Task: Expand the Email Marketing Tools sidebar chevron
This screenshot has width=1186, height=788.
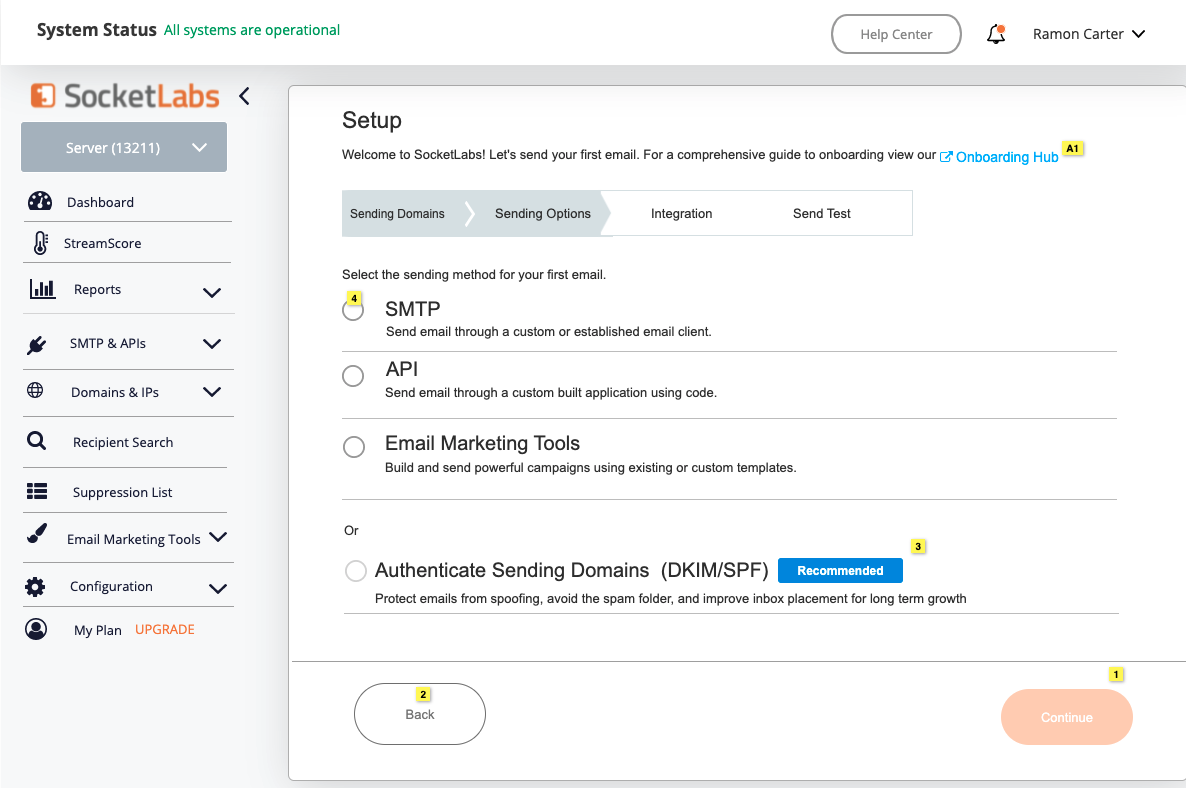Action: (218, 537)
